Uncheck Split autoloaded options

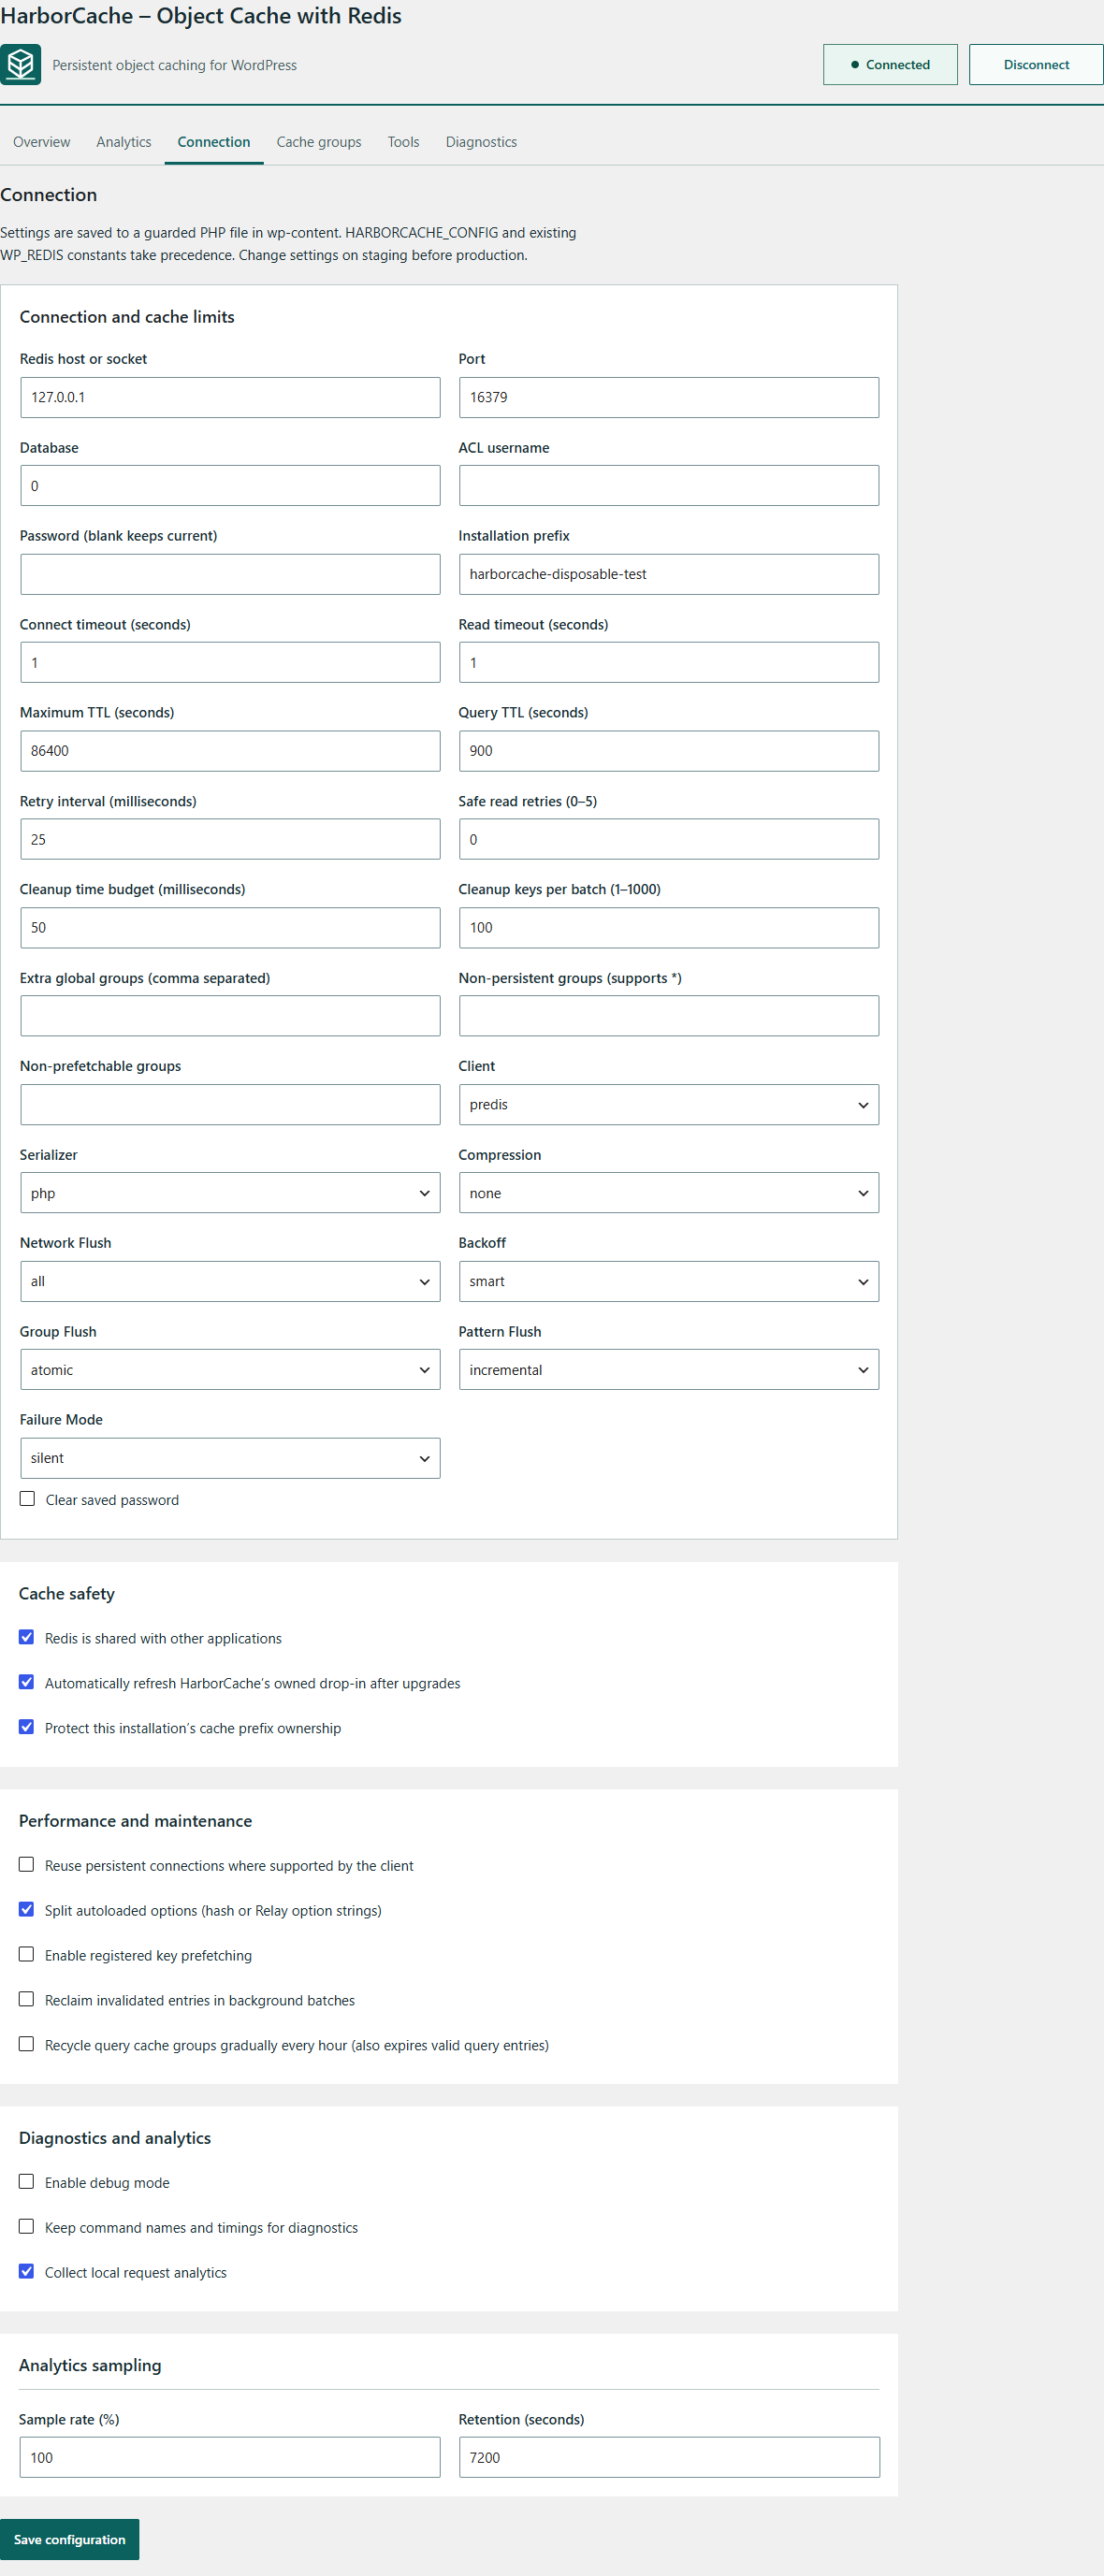point(26,1909)
